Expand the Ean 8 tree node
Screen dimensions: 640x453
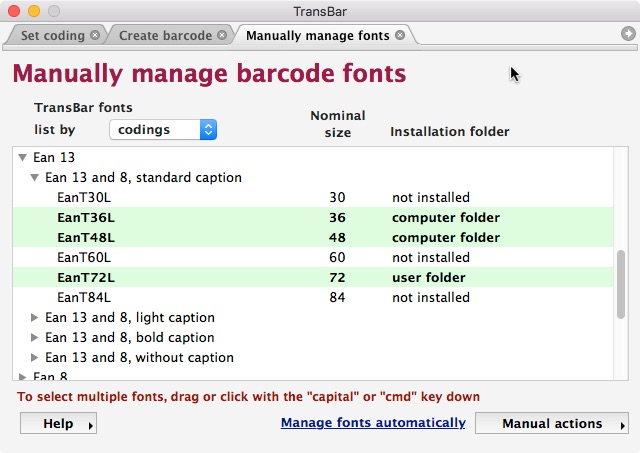[x=23, y=376]
